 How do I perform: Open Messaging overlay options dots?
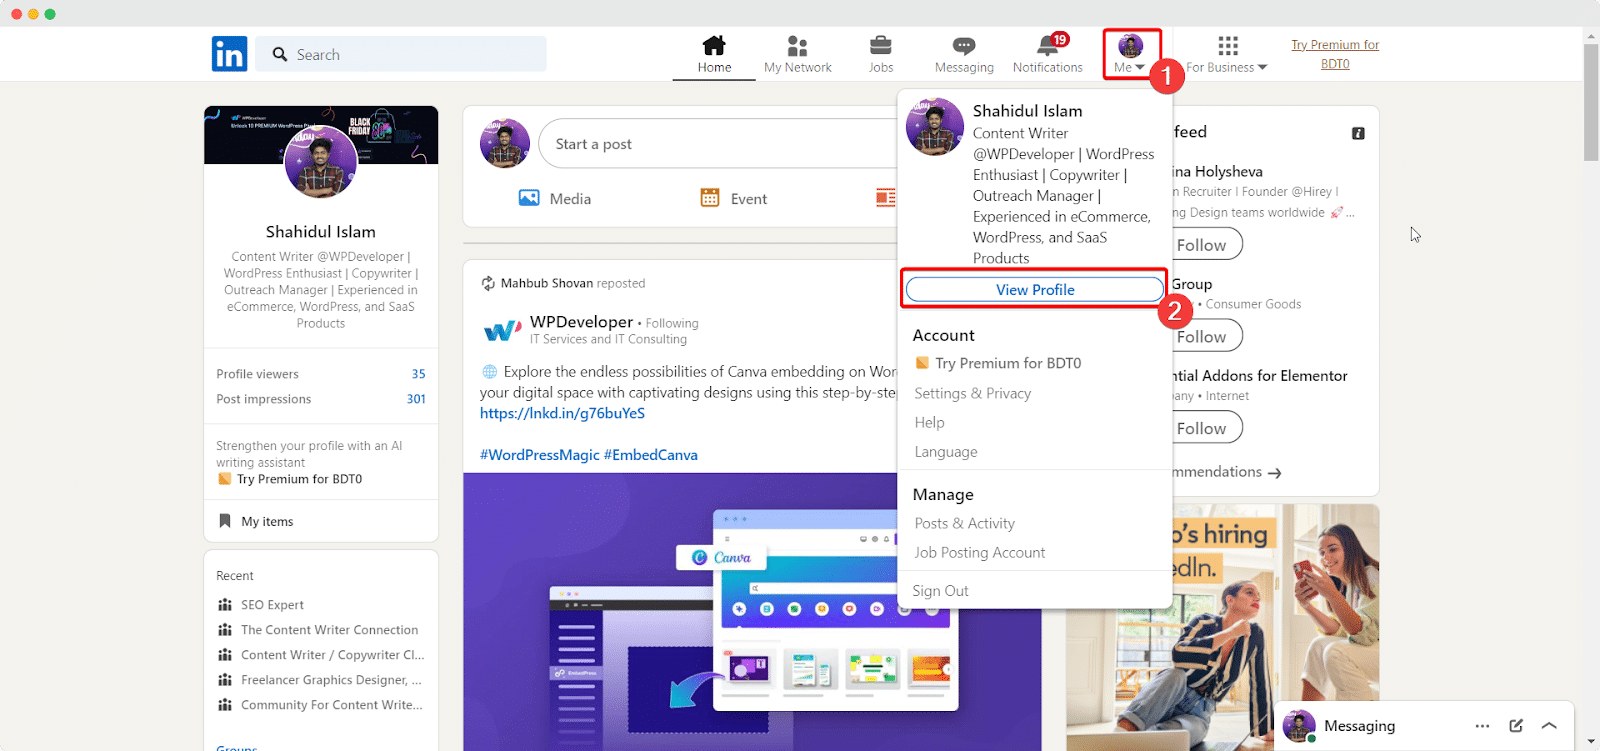[x=1482, y=726]
